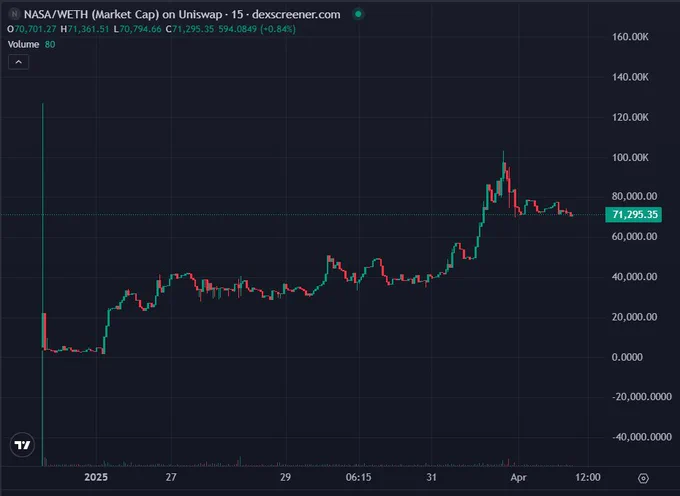The image size is (680, 496).
Task: Click the open value O70,701.27
Action: [x=32, y=29]
